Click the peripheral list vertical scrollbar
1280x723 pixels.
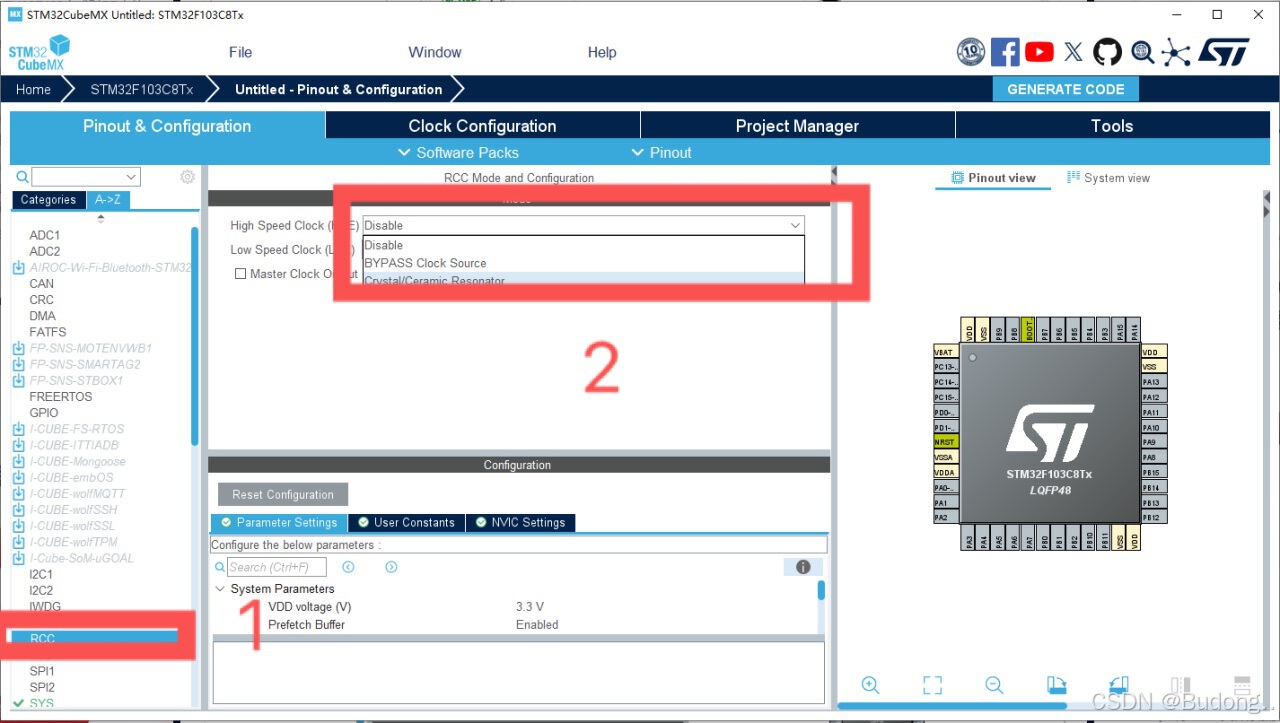194,336
